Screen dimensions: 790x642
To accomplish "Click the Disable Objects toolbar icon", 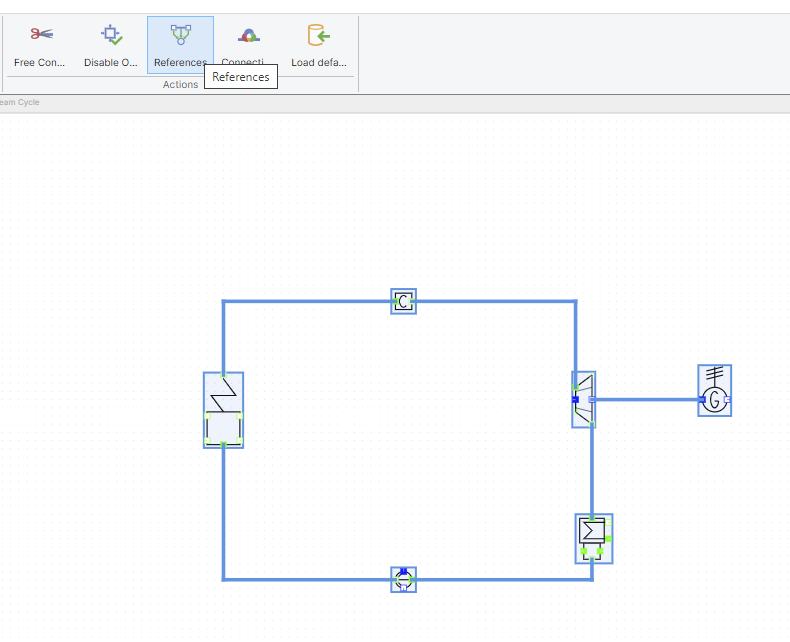I will click(110, 36).
